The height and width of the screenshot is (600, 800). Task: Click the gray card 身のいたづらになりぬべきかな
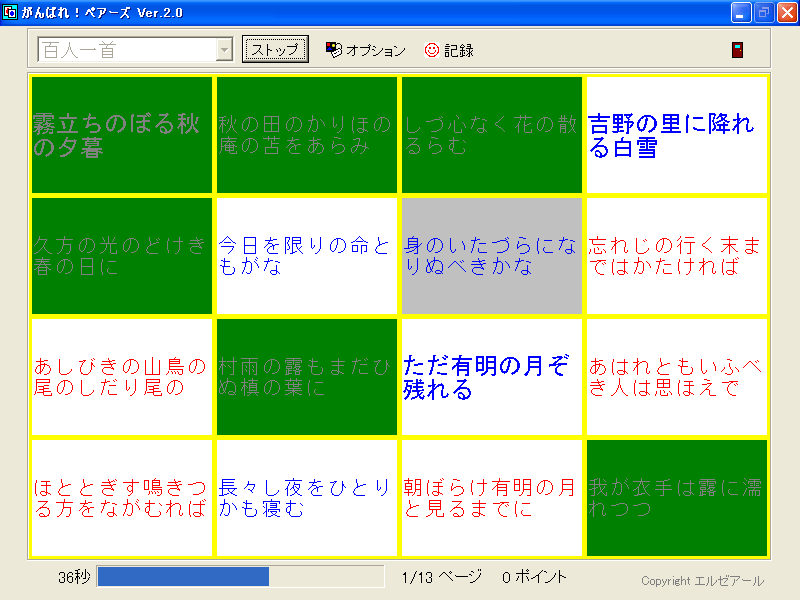tap(491, 256)
